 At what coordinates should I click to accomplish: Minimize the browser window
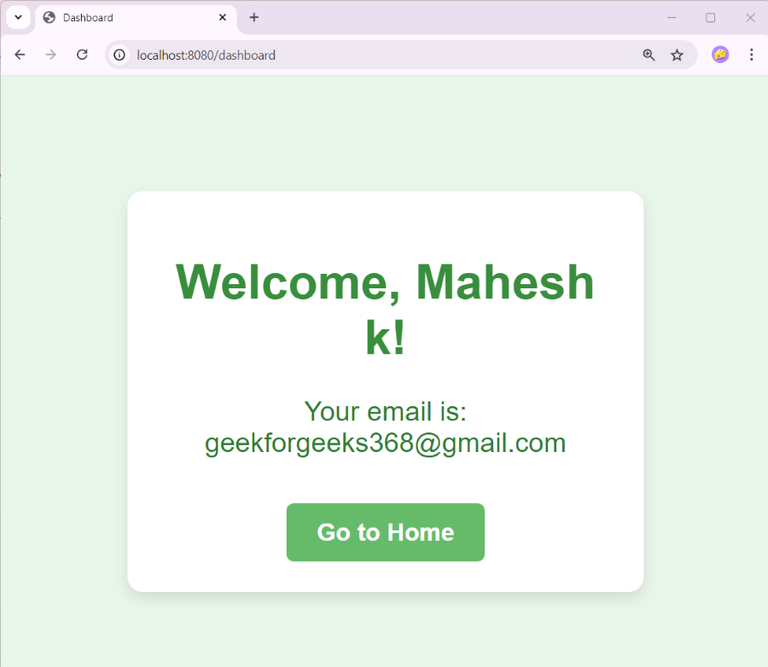(x=672, y=18)
